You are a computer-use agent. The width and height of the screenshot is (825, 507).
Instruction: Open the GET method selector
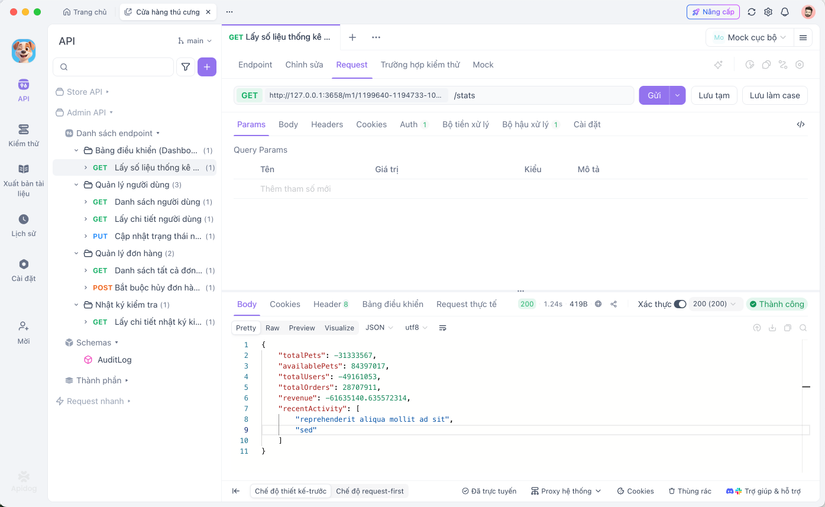pyautogui.click(x=249, y=95)
